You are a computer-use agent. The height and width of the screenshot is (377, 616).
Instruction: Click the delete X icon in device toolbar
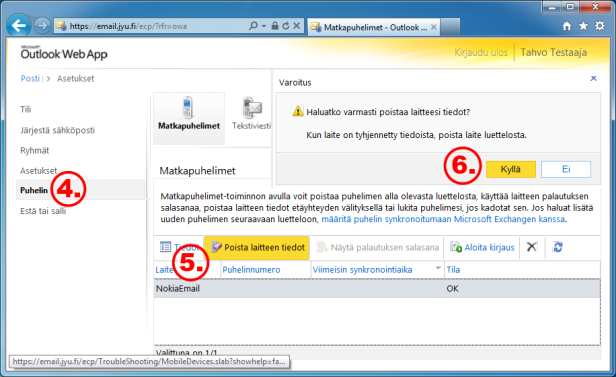click(x=532, y=247)
